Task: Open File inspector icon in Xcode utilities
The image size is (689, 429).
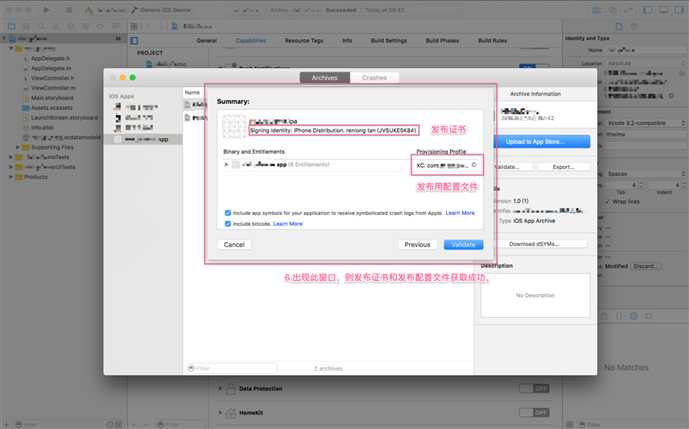Action: coord(619,26)
